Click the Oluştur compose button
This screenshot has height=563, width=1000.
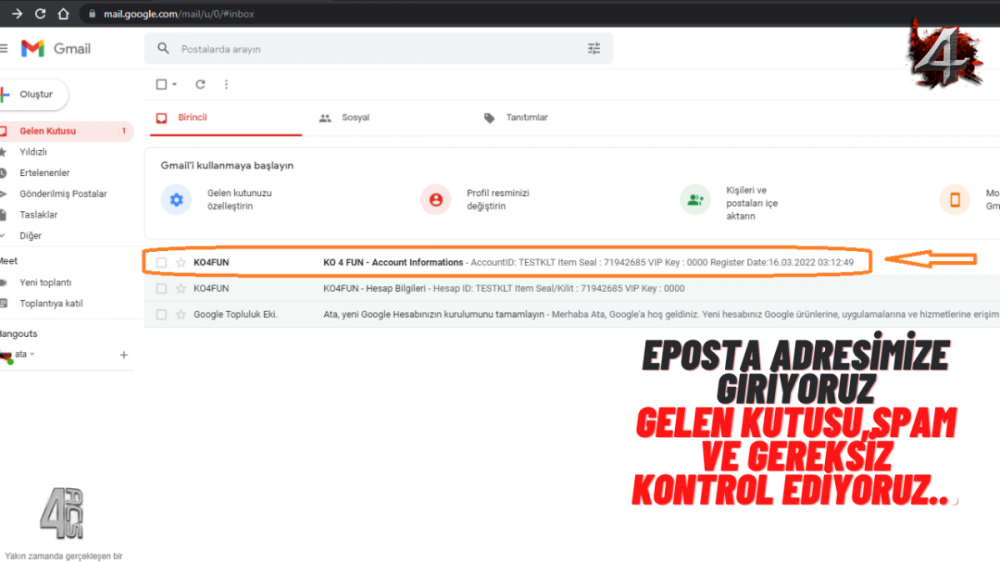(x=32, y=94)
